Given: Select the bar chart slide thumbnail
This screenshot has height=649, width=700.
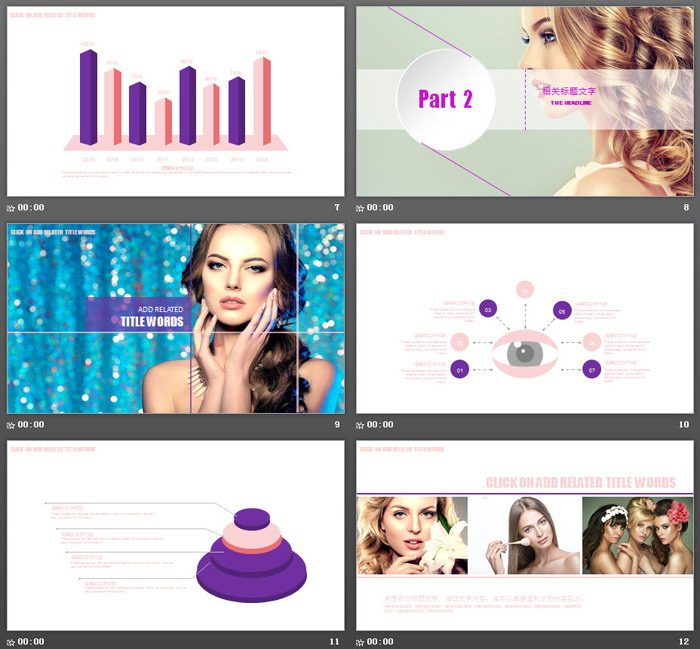Looking at the screenshot, I should [176, 101].
